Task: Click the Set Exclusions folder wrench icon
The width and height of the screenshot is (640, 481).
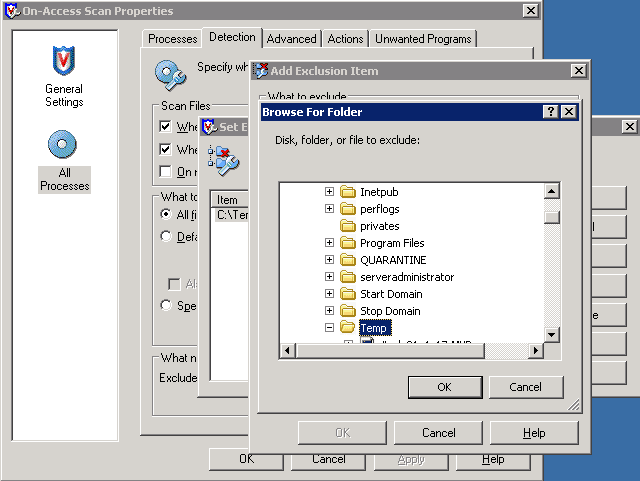Action: pyautogui.click(x=224, y=160)
